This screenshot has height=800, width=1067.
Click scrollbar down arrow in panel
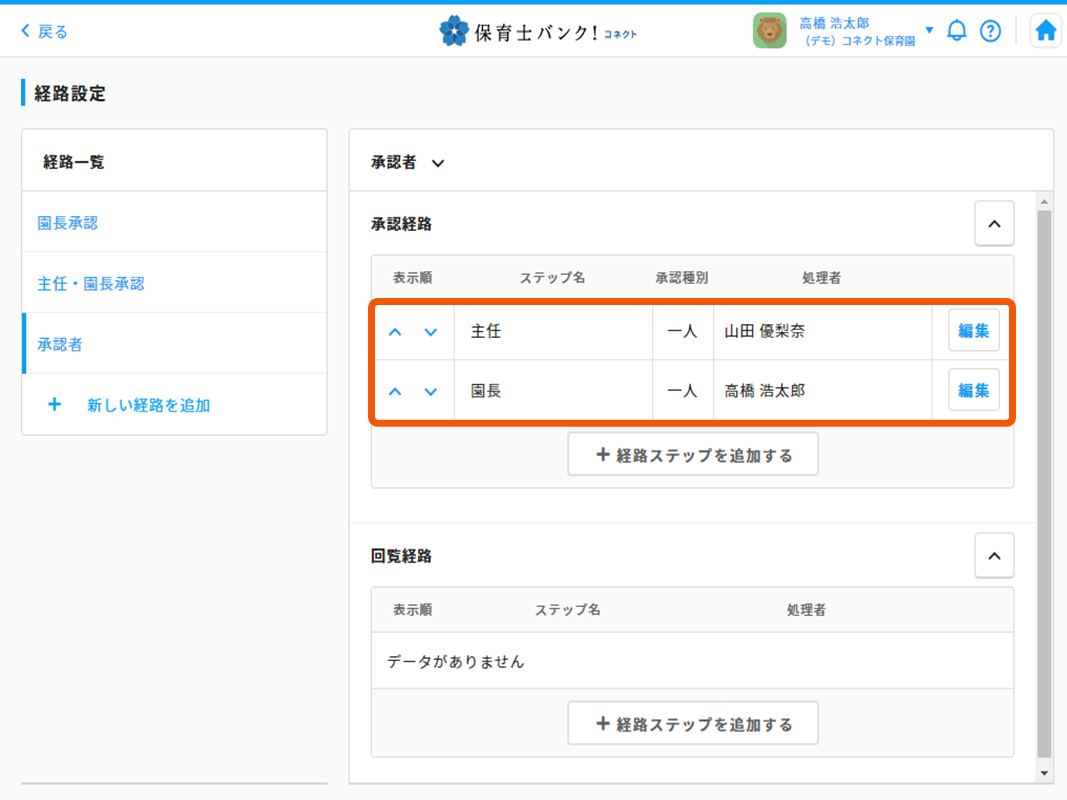pos(1045,773)
